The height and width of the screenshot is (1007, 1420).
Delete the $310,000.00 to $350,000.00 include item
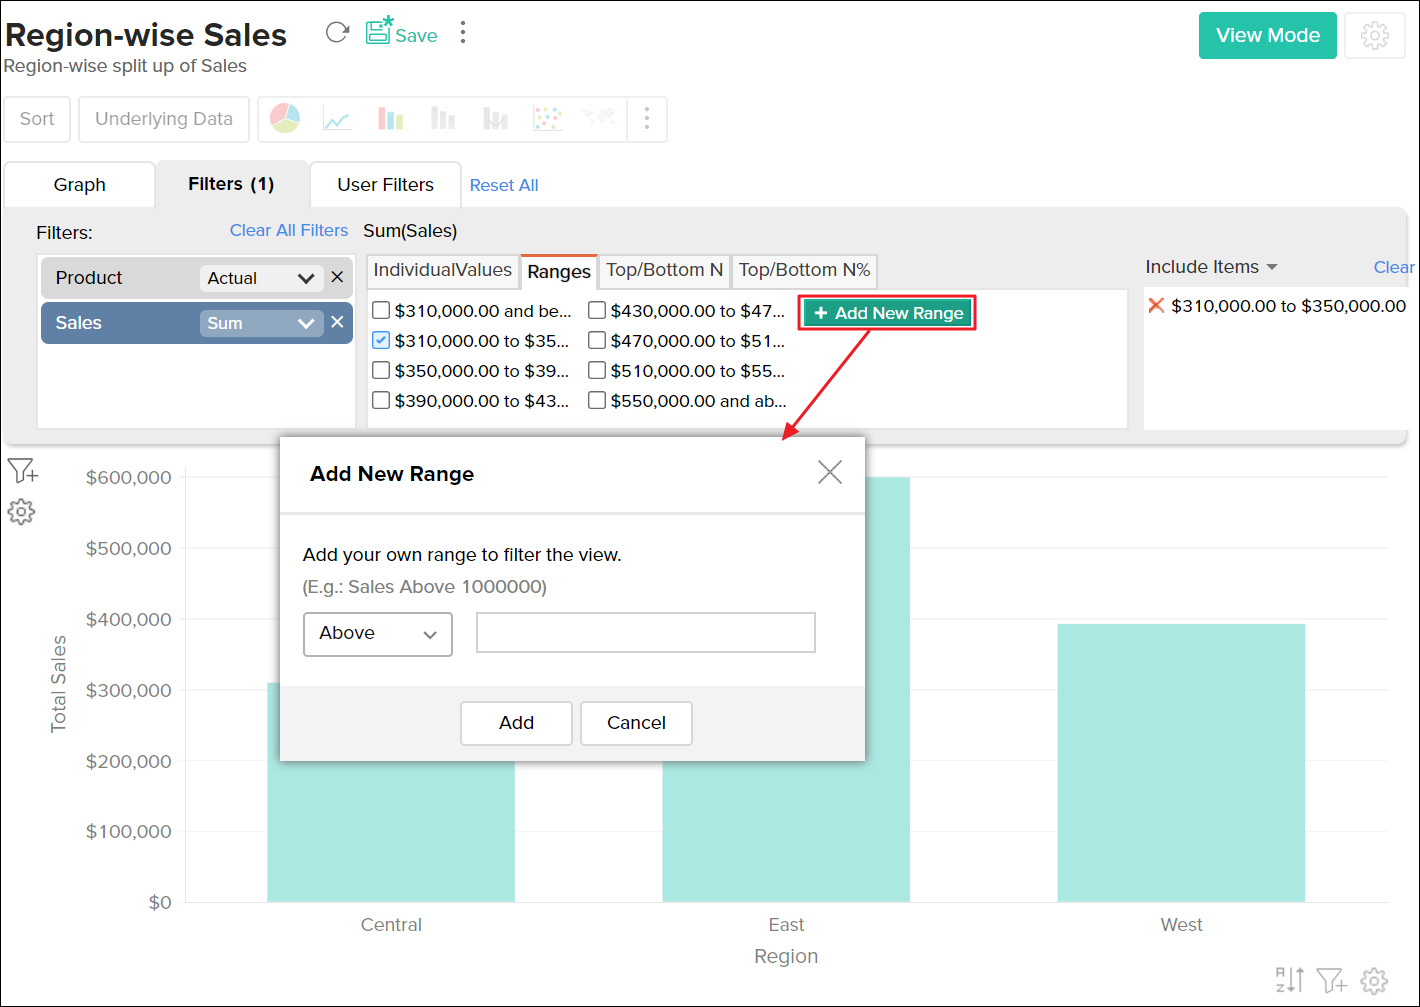tap(1156, 306)
